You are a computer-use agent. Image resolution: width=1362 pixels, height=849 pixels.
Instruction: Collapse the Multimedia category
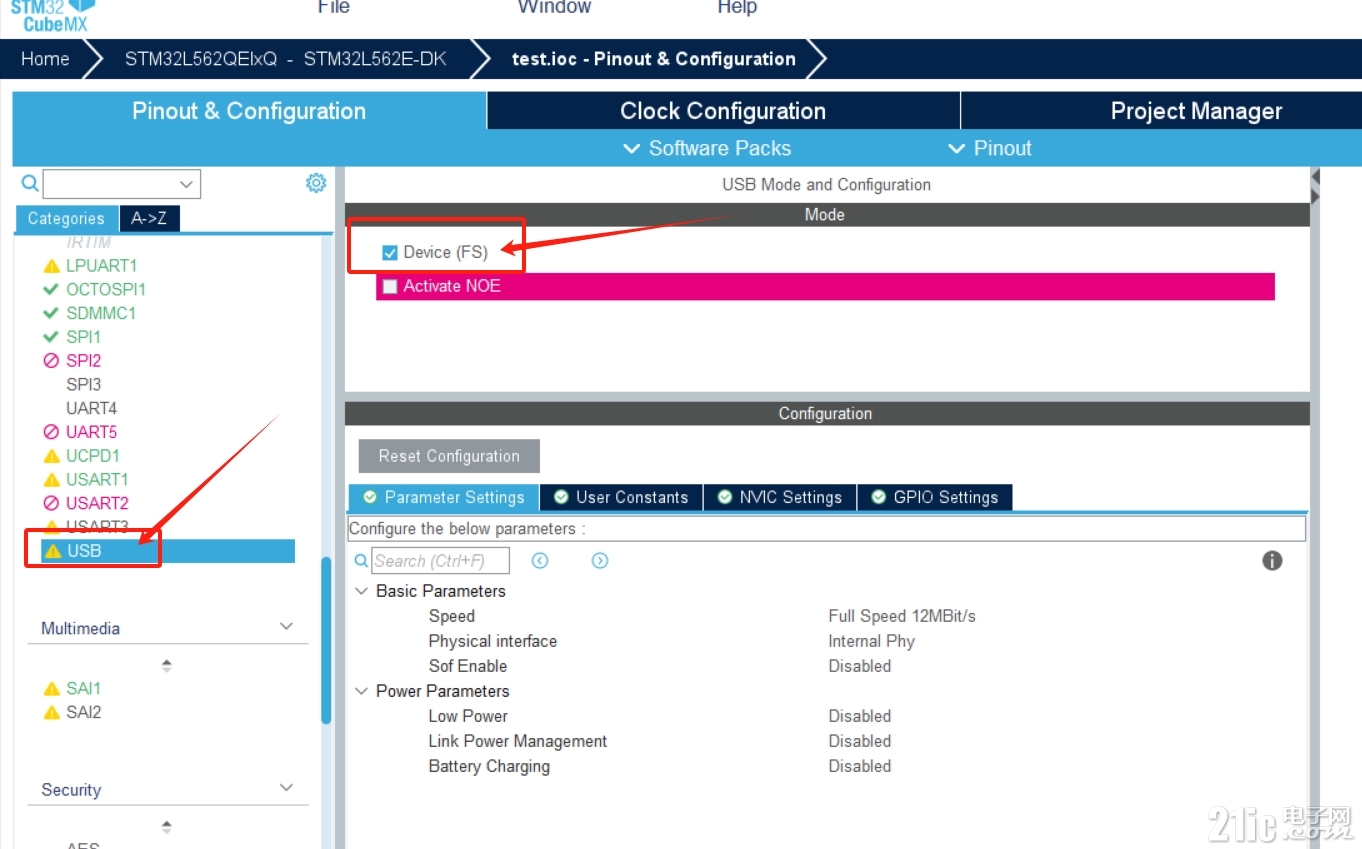pyautogui.click(x=287, y=627)
